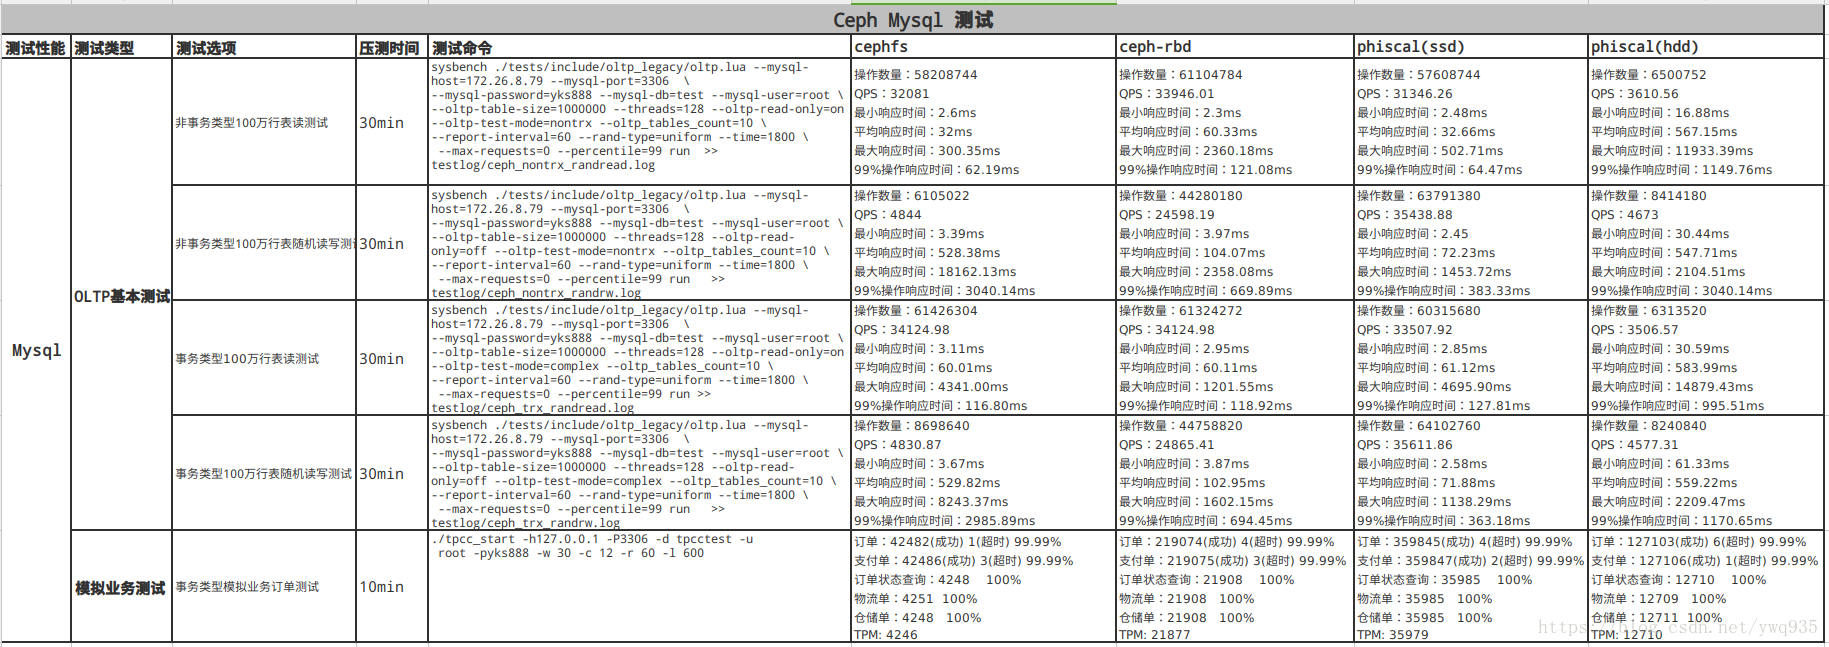The width and height of the screenshot is (1829, 647).
Task: Select the '非事务类型100万行表随机读写测试' cell
Action: click(x=264, y=243)
